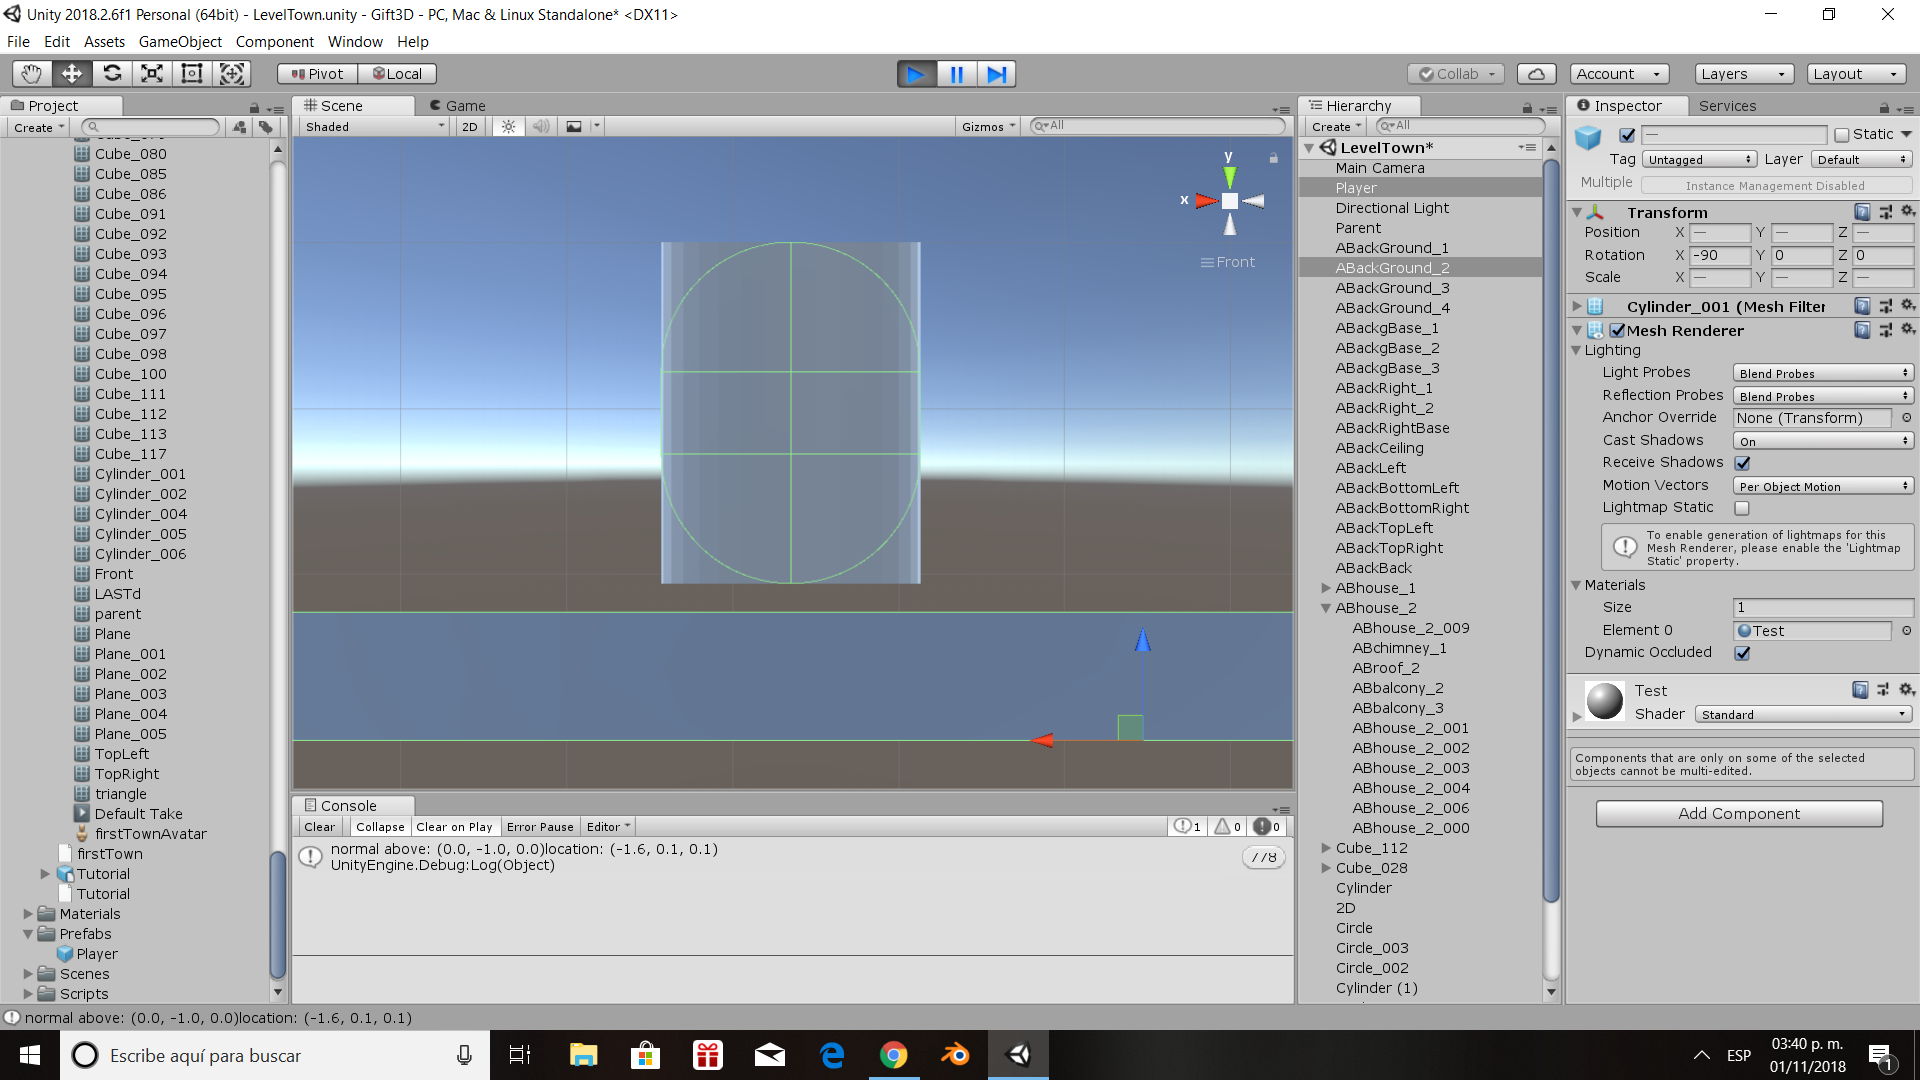Select the Scale tool
The width and height of the screenshot is (1920, 1080).
click(x=152, y=73)
